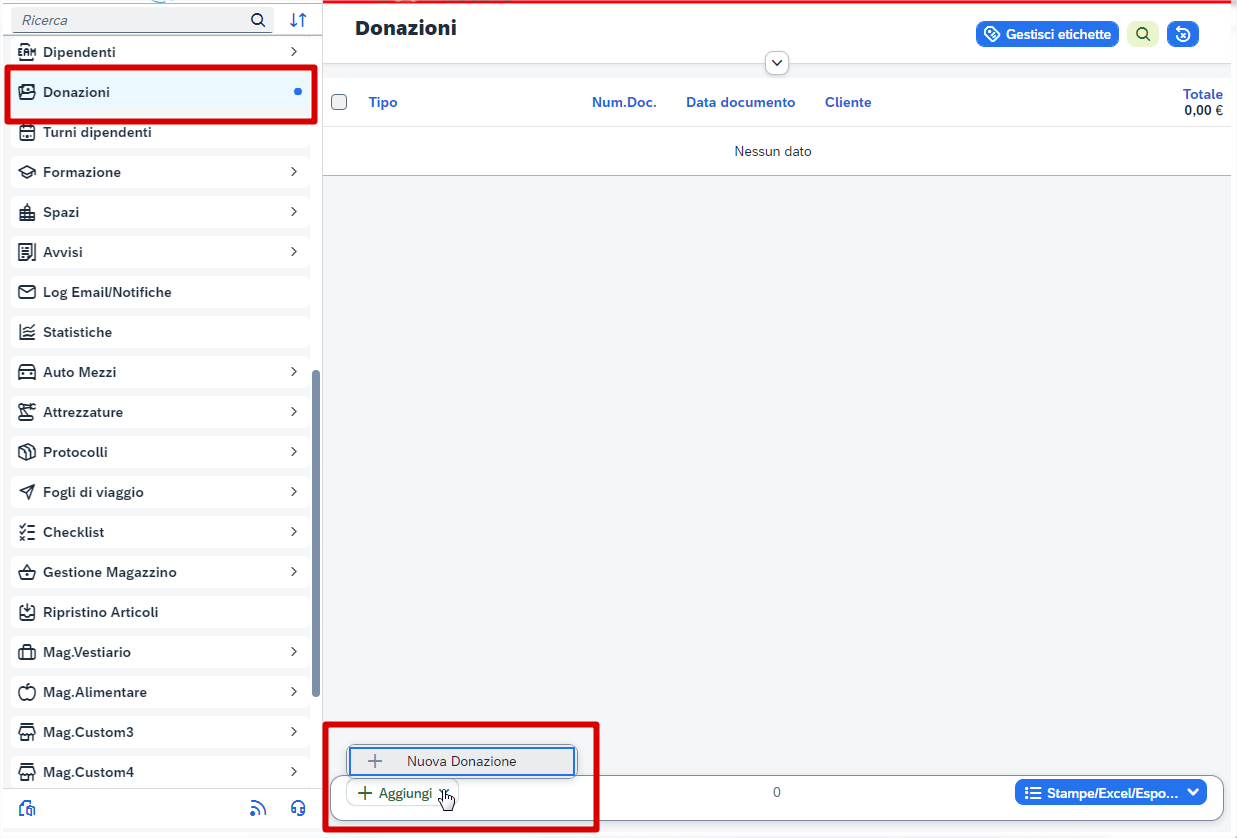1237x838 pixels.
Task: Toggle the select-all checkbox in table header
Action: pos(339,102)
